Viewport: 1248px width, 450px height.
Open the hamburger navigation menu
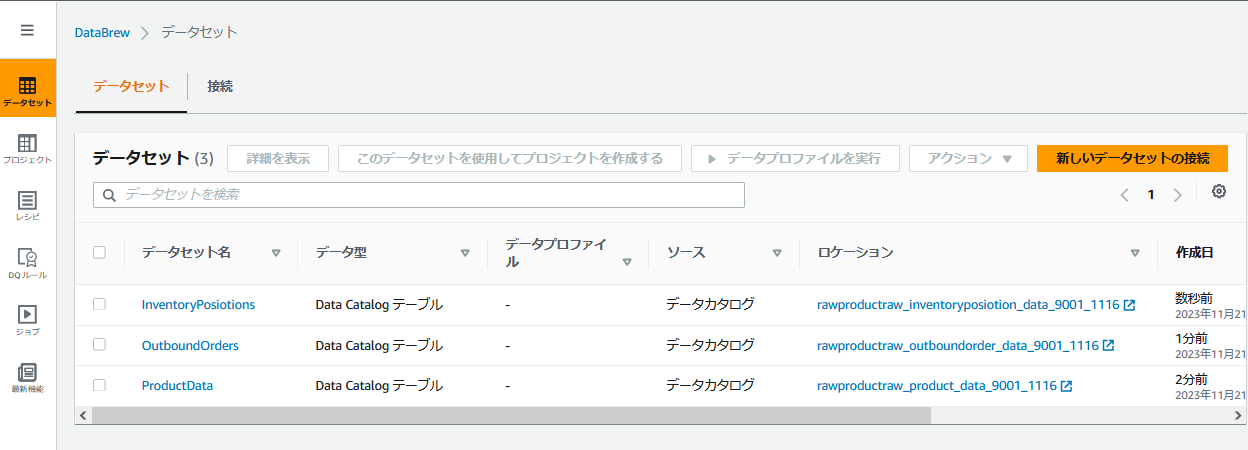tap(27, 30)
